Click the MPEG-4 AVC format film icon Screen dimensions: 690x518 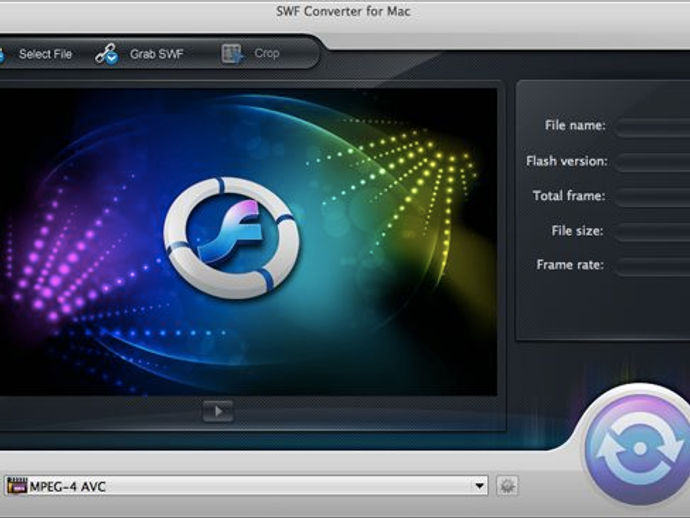(16, 486)
